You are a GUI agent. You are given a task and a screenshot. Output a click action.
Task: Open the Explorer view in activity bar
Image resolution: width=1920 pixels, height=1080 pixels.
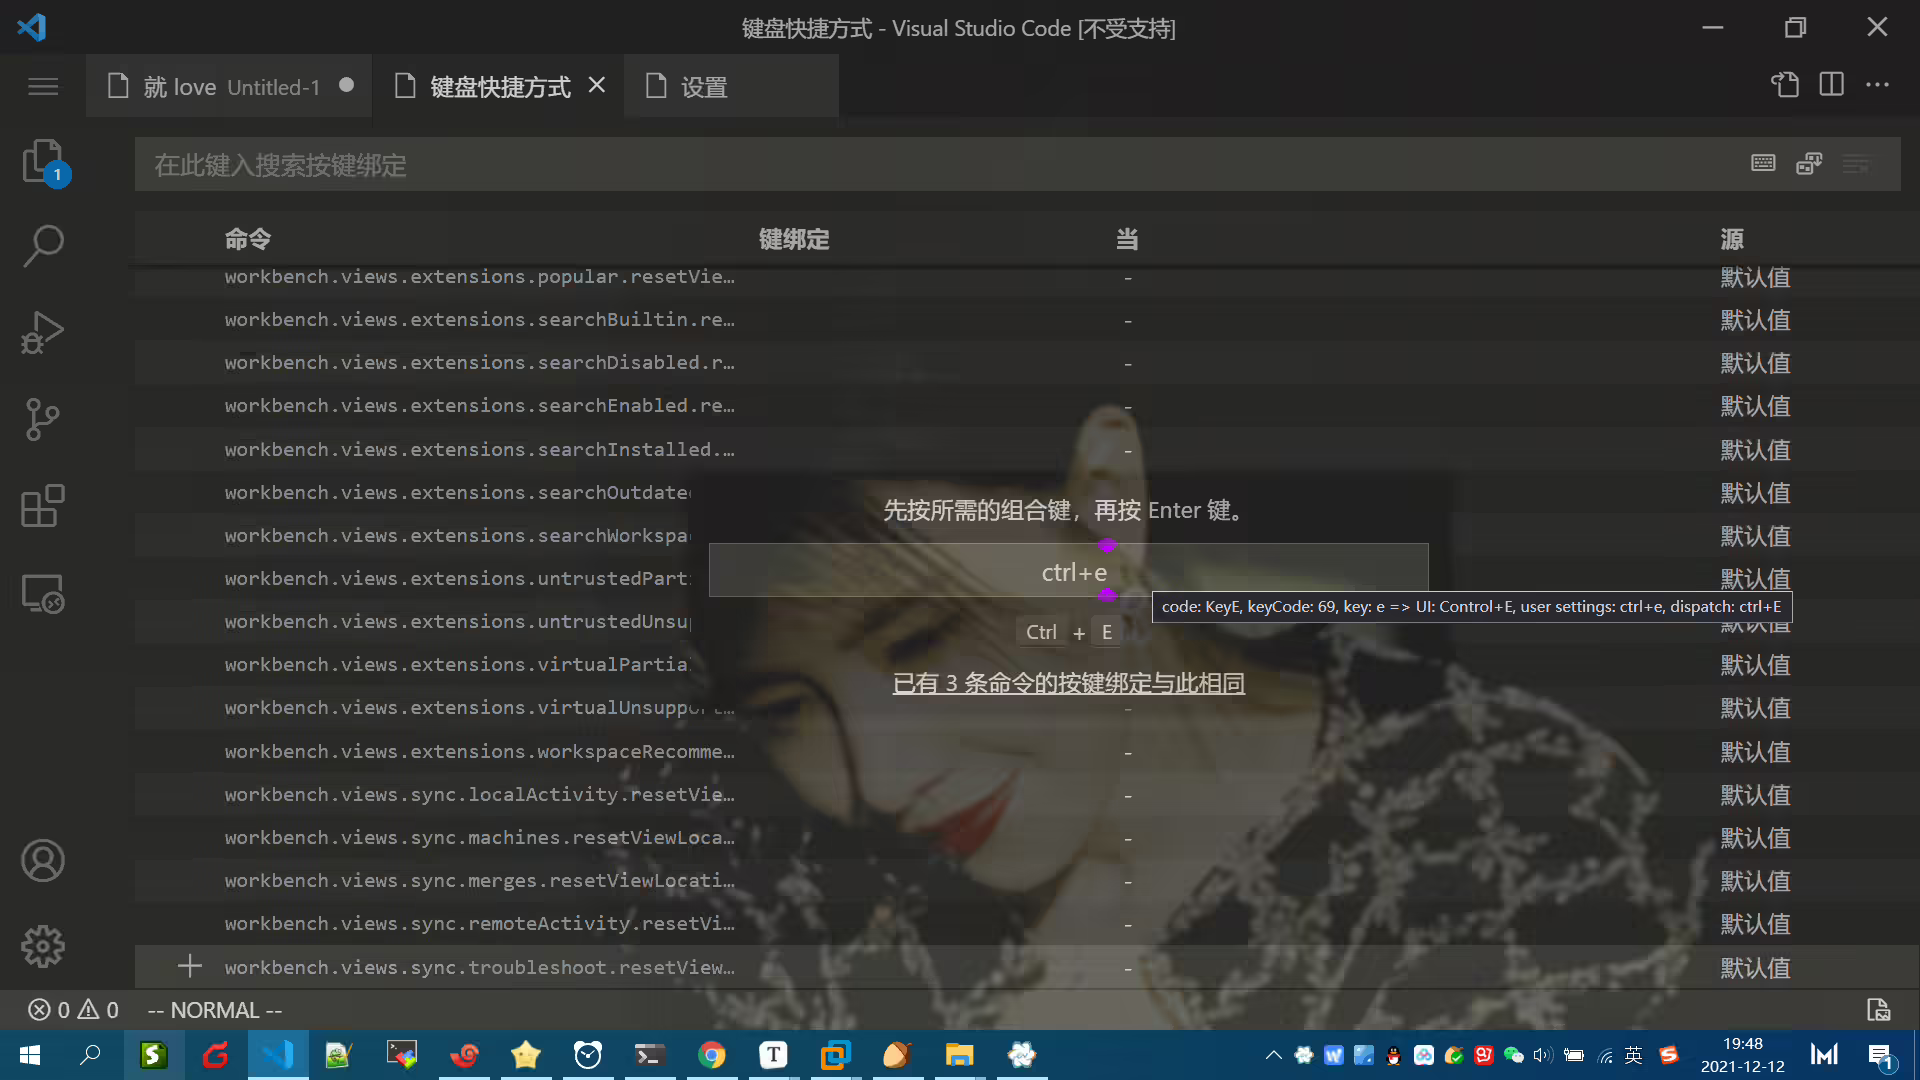click(x=43, y=161)
